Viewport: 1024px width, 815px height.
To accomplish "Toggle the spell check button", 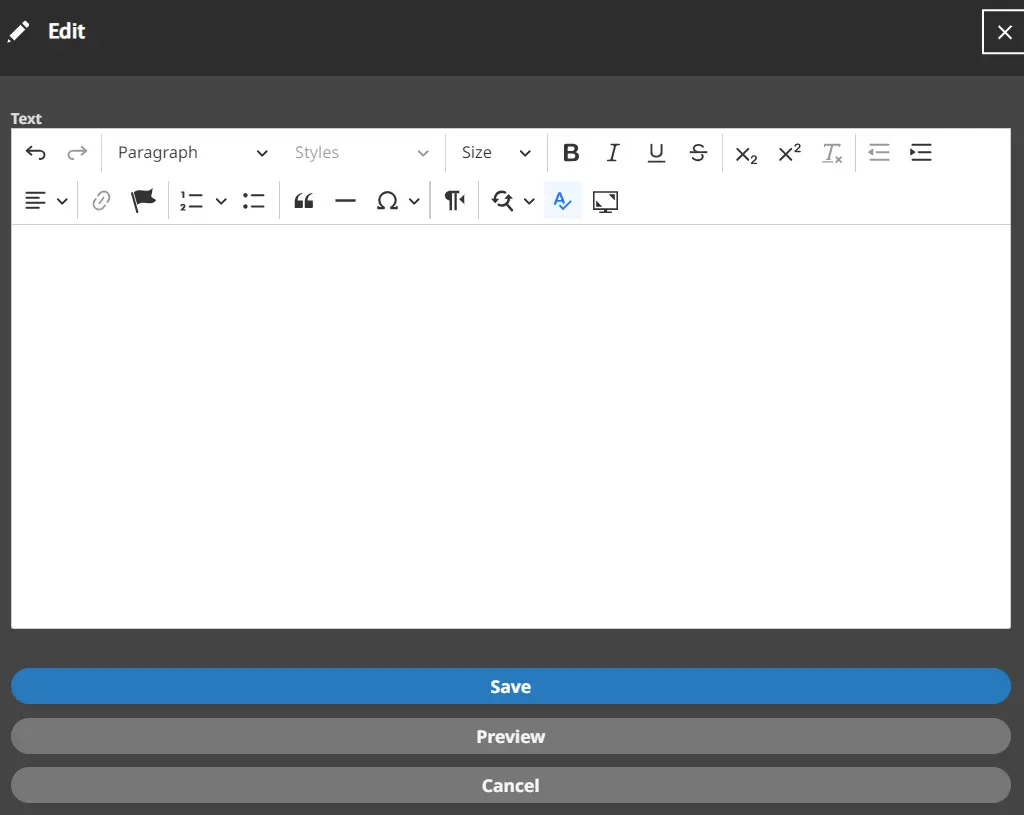I will coord(563,201).
